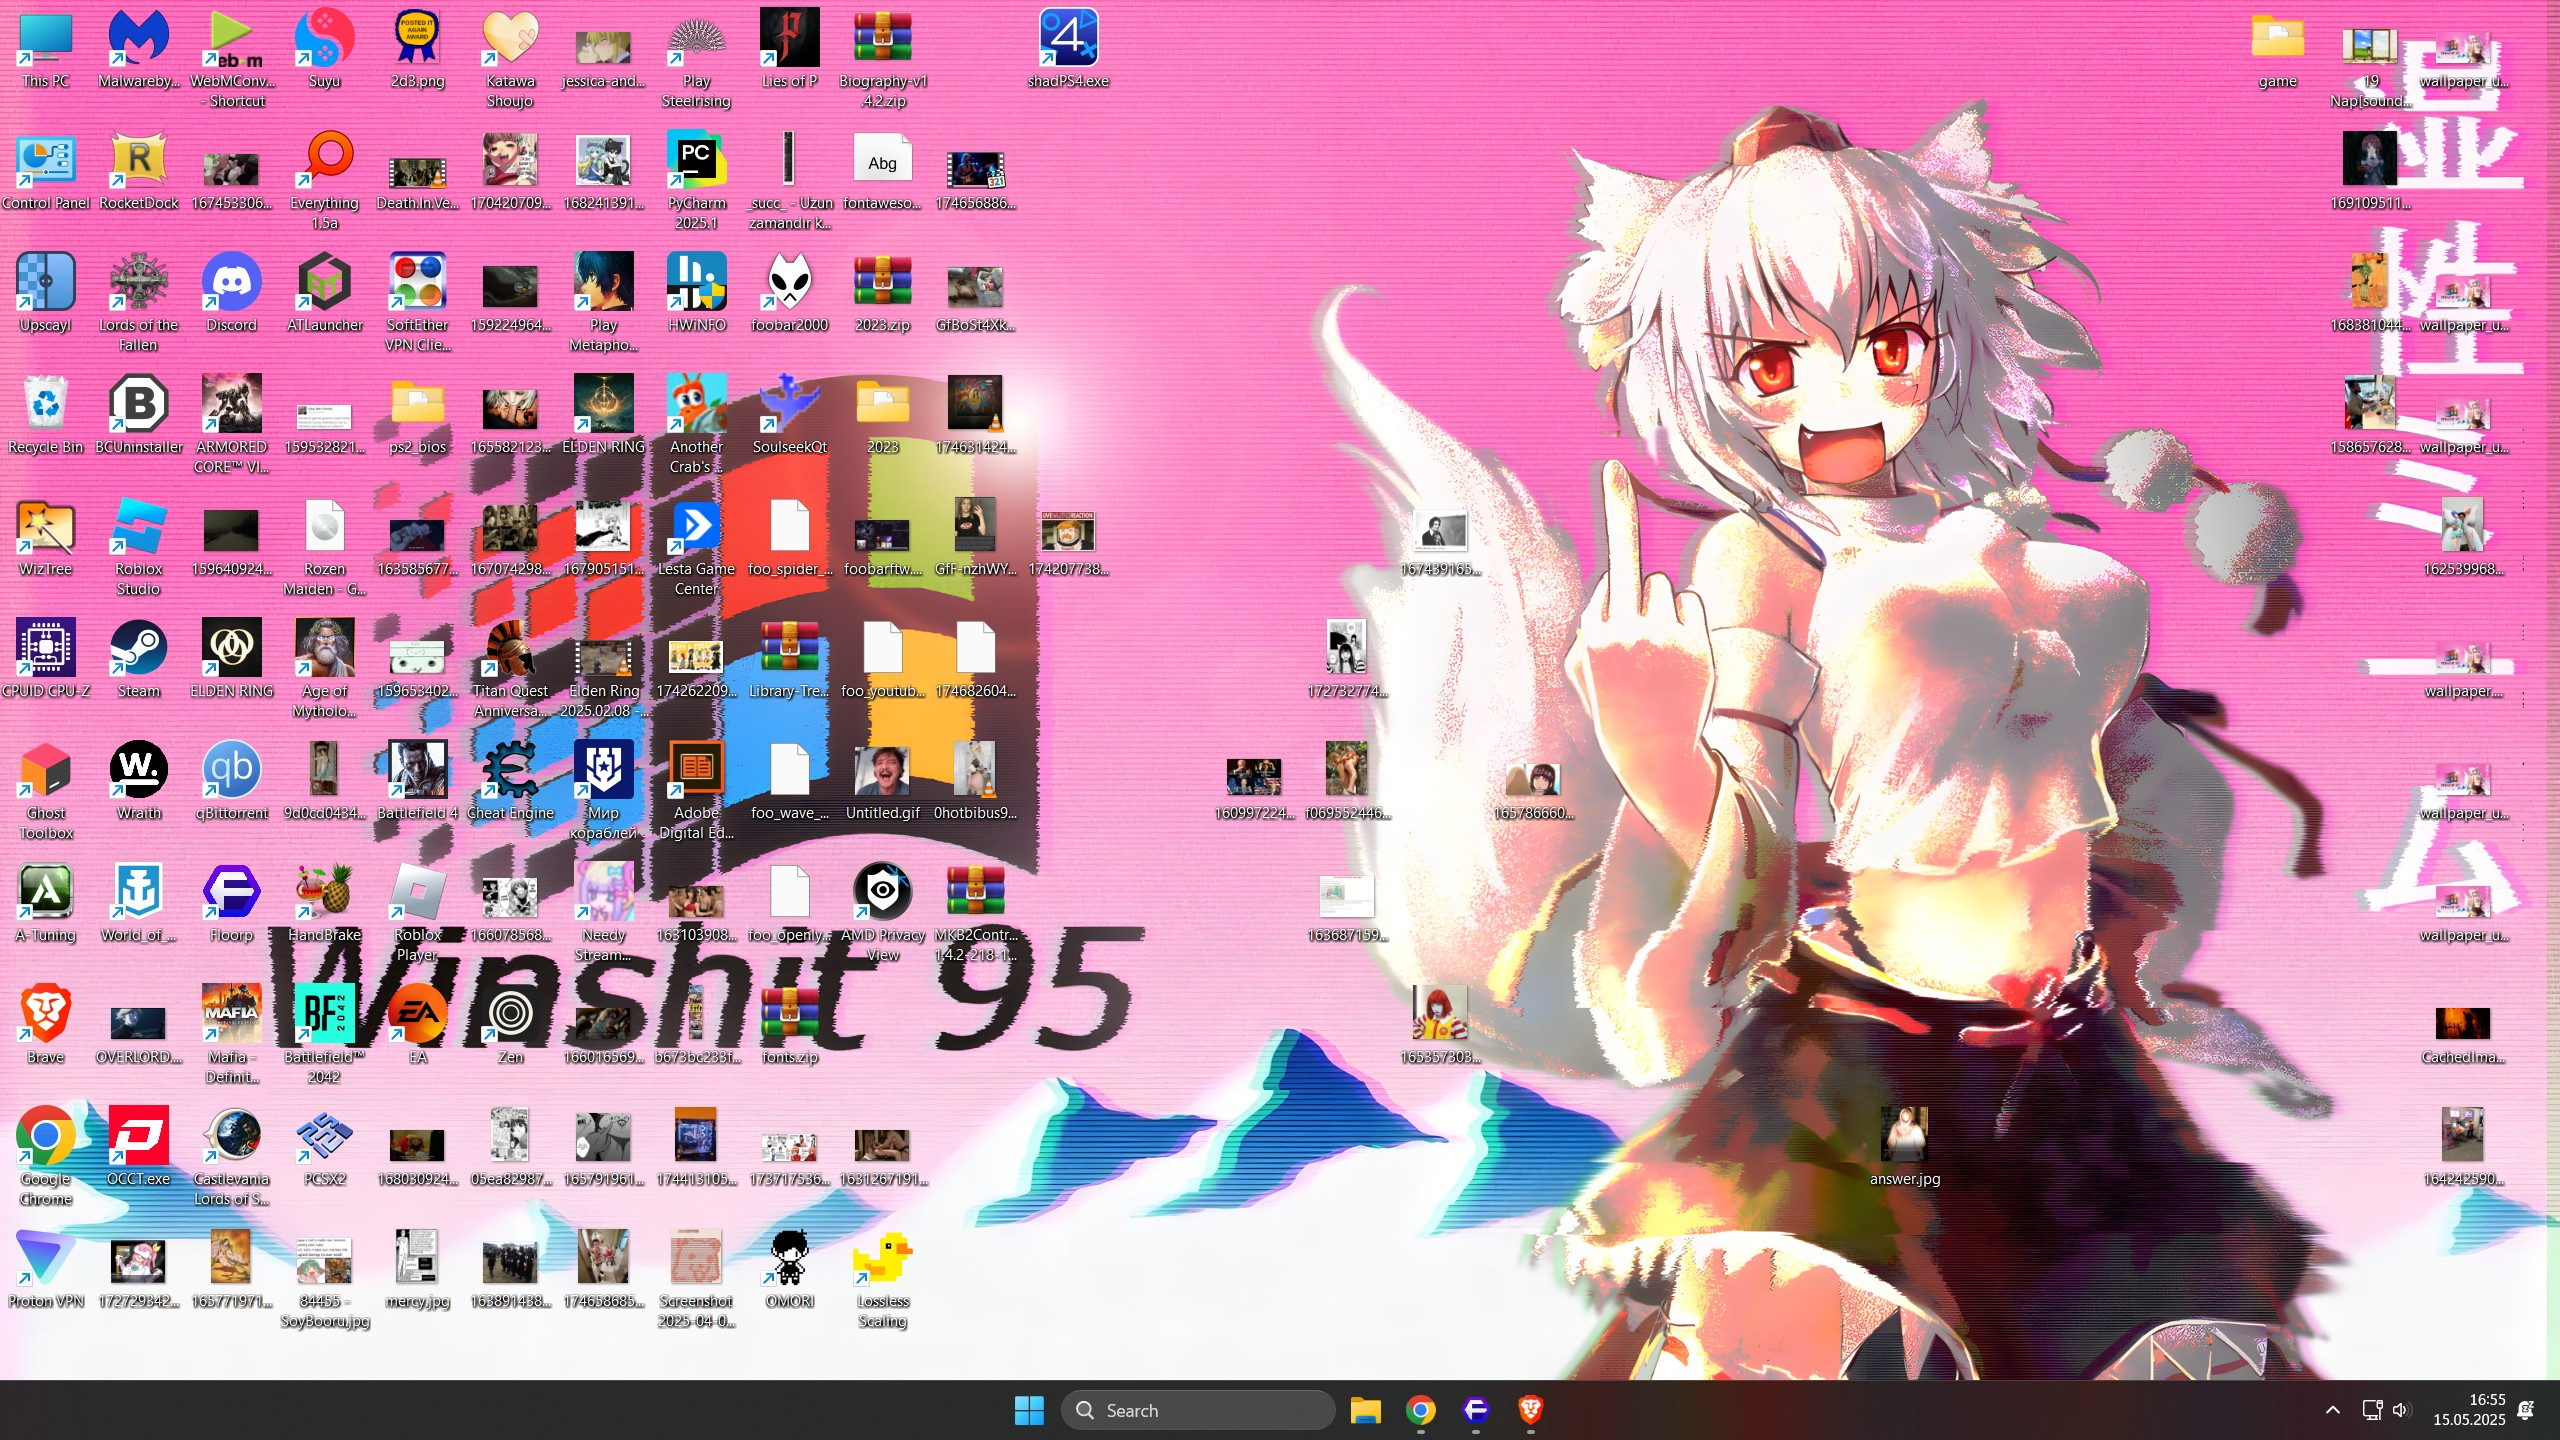Launch PCSX2 emulator shortcut
This screenshot has height=1440, width=2560.
(x=325, y=1148)
